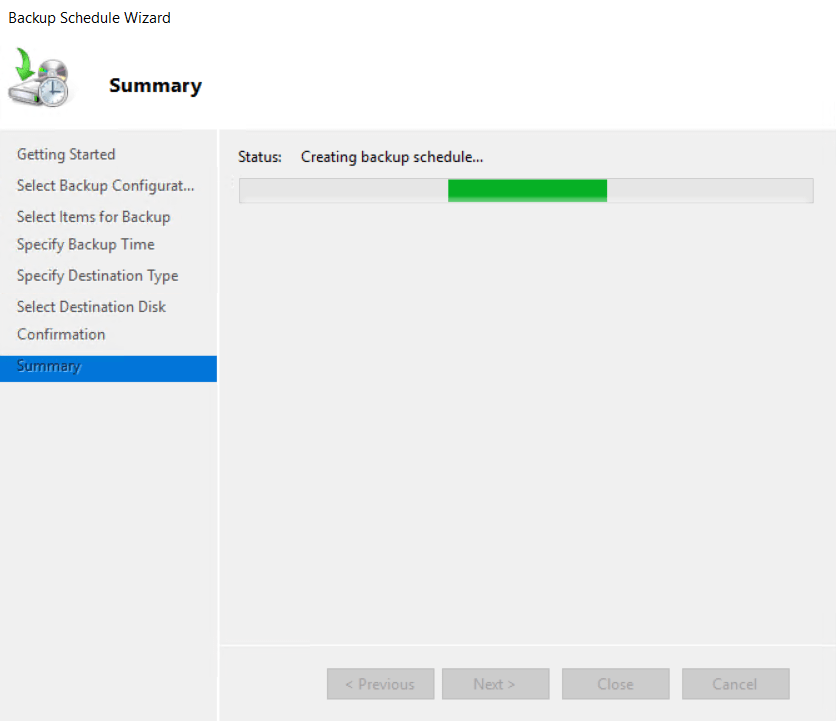Screen dimensions: 836x721
Task: Click the bold Summary page heading
Action: click(155, 86)
